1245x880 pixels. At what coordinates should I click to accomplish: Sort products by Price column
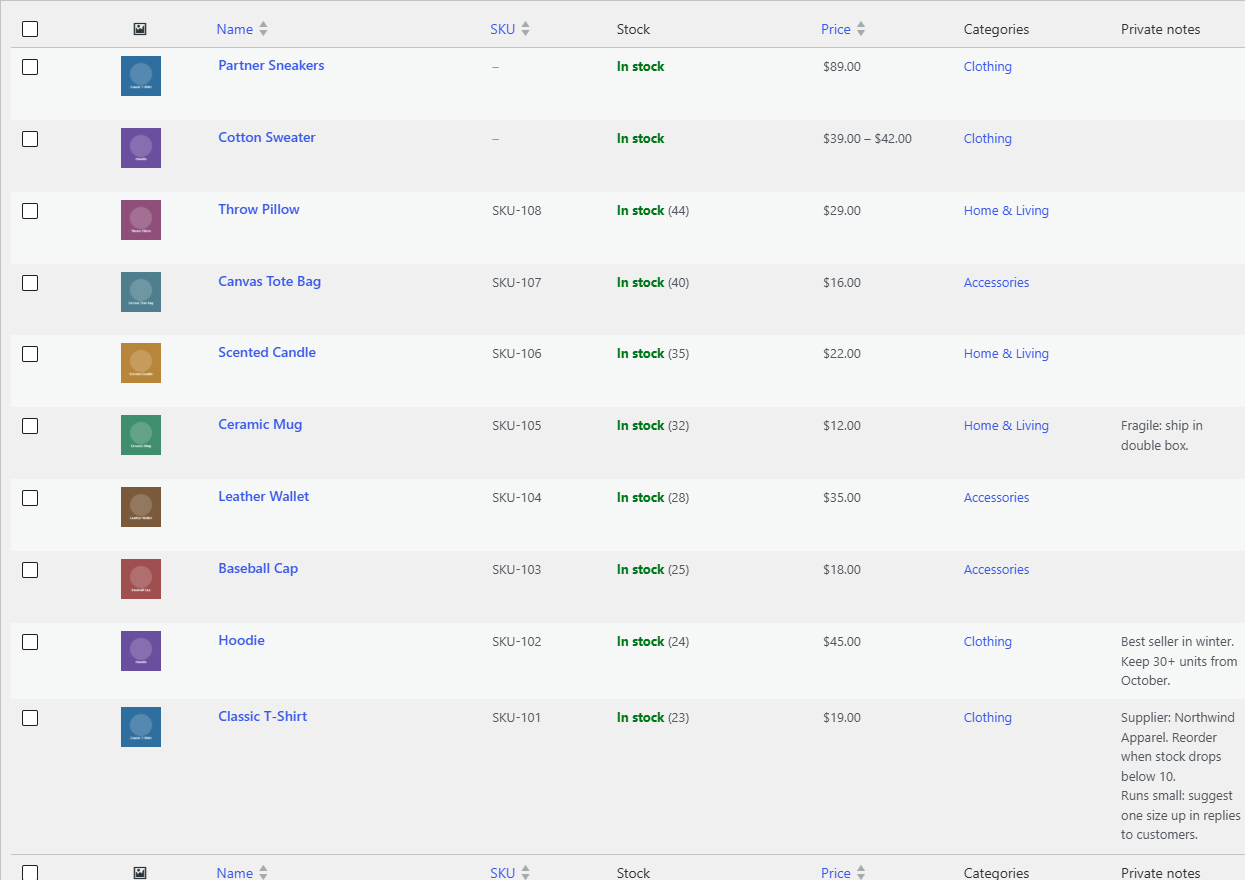[x=843, y=29]
